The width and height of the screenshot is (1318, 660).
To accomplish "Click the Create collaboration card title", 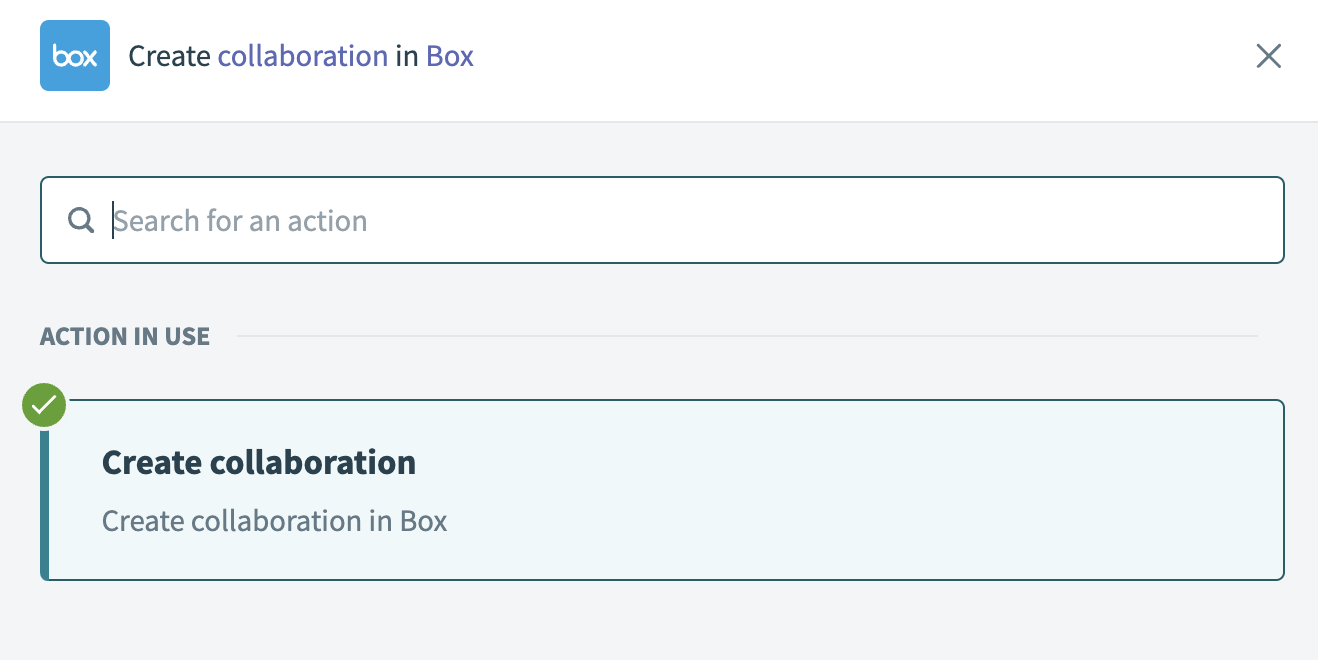I will point(258,462).
